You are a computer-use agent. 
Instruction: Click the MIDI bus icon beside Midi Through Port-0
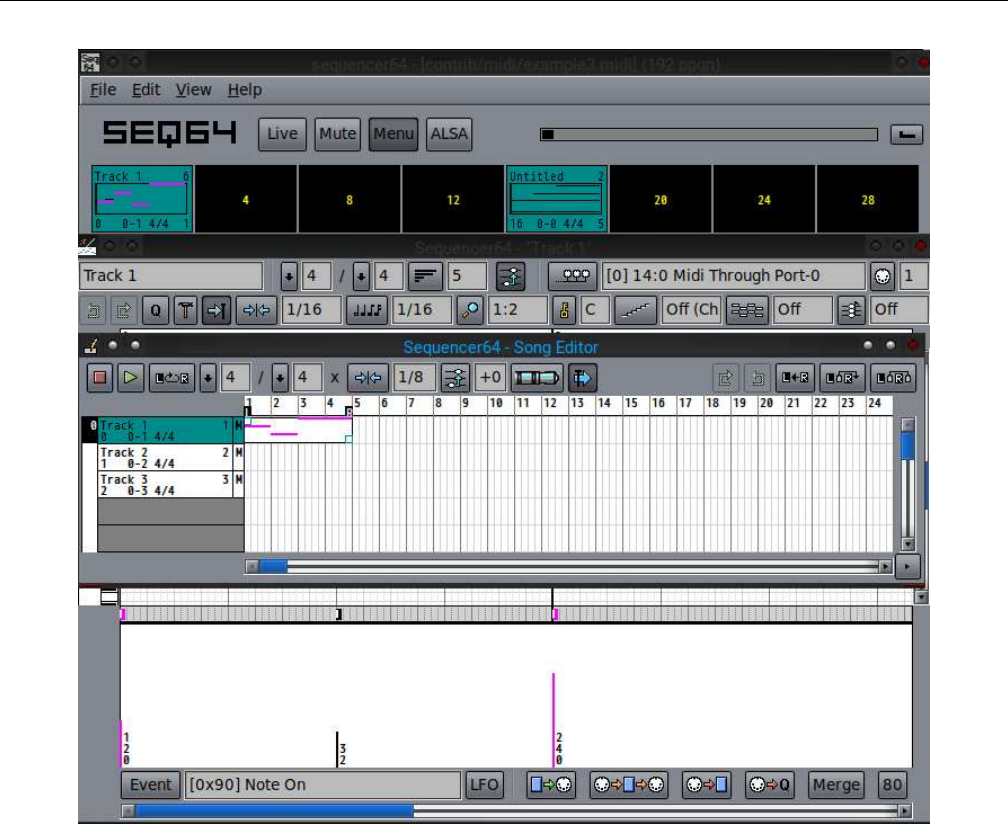click(574, 276)
